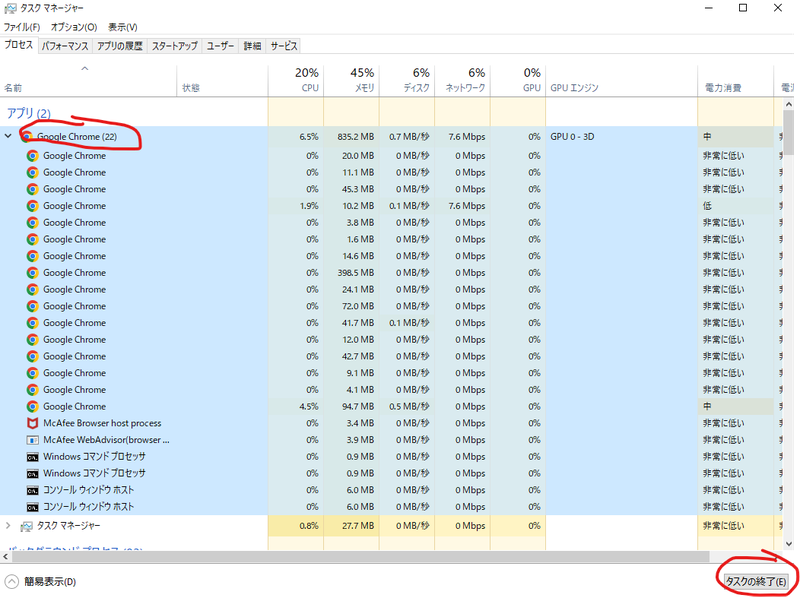
Task: Click sort arrow above 名前 column
Action: (x=85, y=68)
